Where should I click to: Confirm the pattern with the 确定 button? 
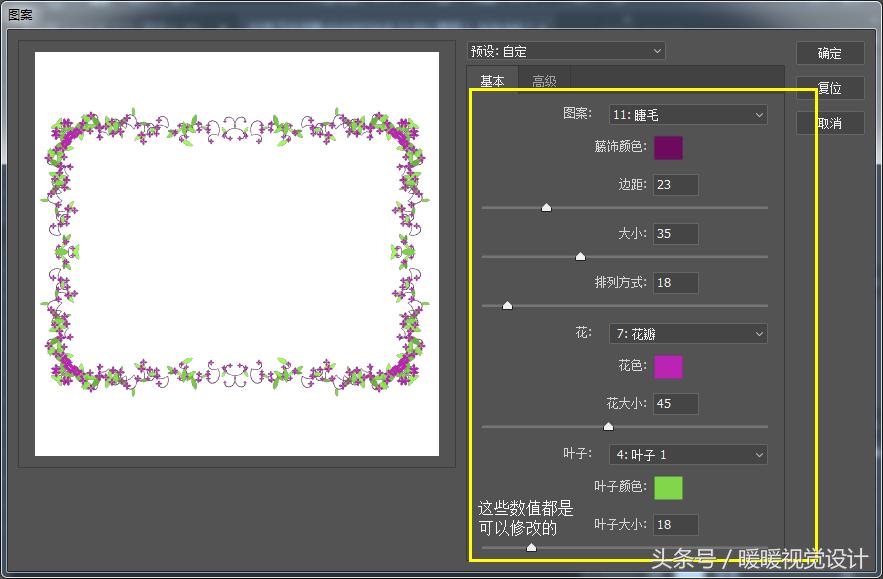[830, 53]
